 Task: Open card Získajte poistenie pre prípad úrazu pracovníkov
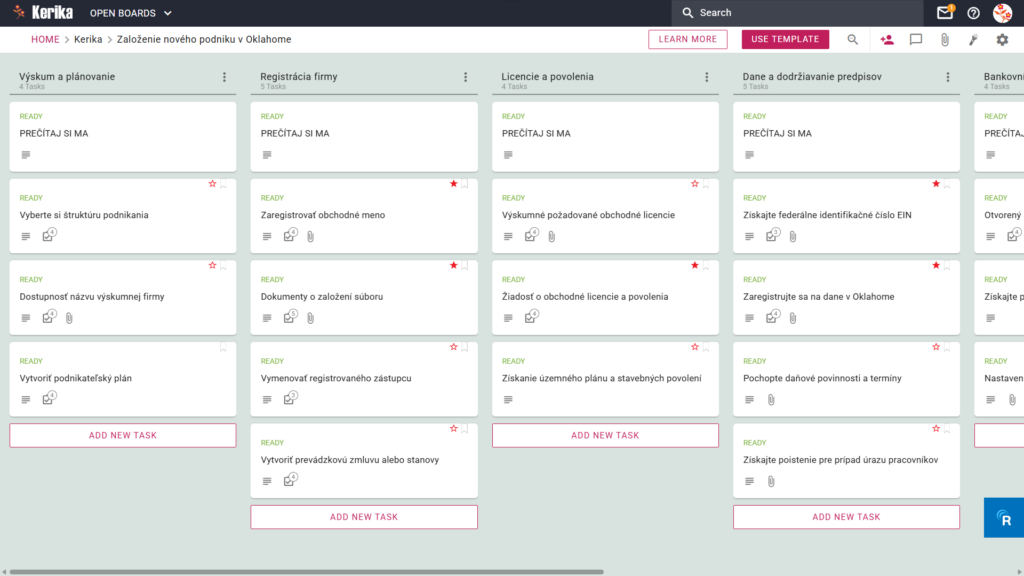pos(846,460)
